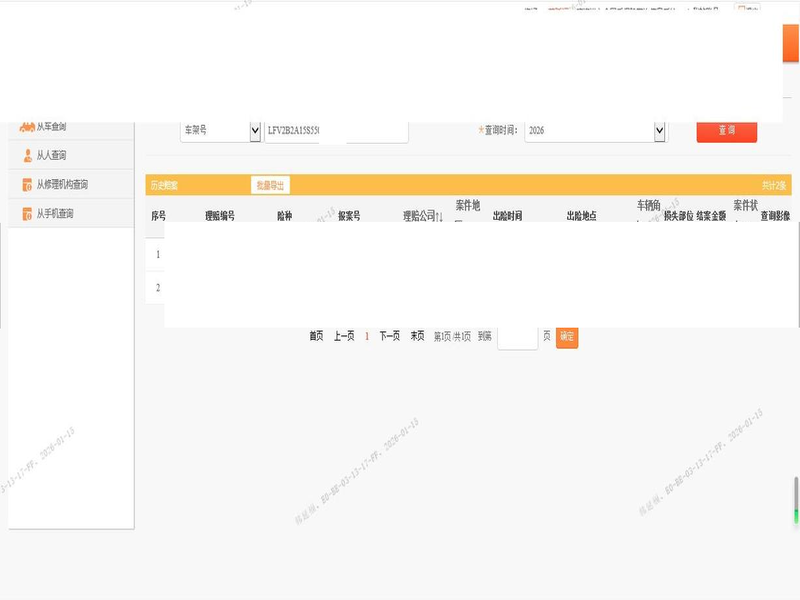Go to 首页 first page
Image resolution: width=800 pixels, height=600 pixels.
(316, 337)
